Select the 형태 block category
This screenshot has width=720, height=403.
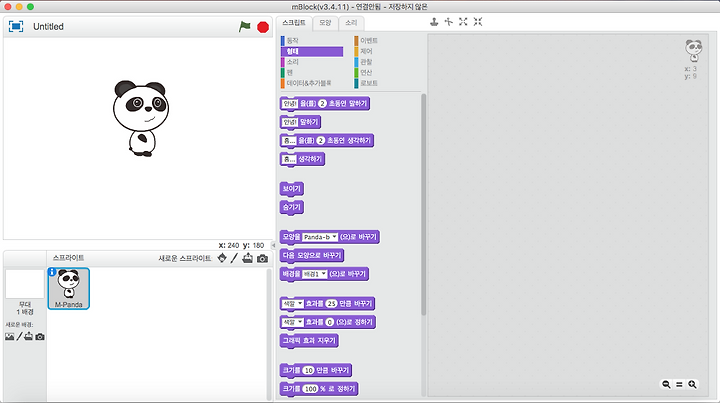click(312, 51)
